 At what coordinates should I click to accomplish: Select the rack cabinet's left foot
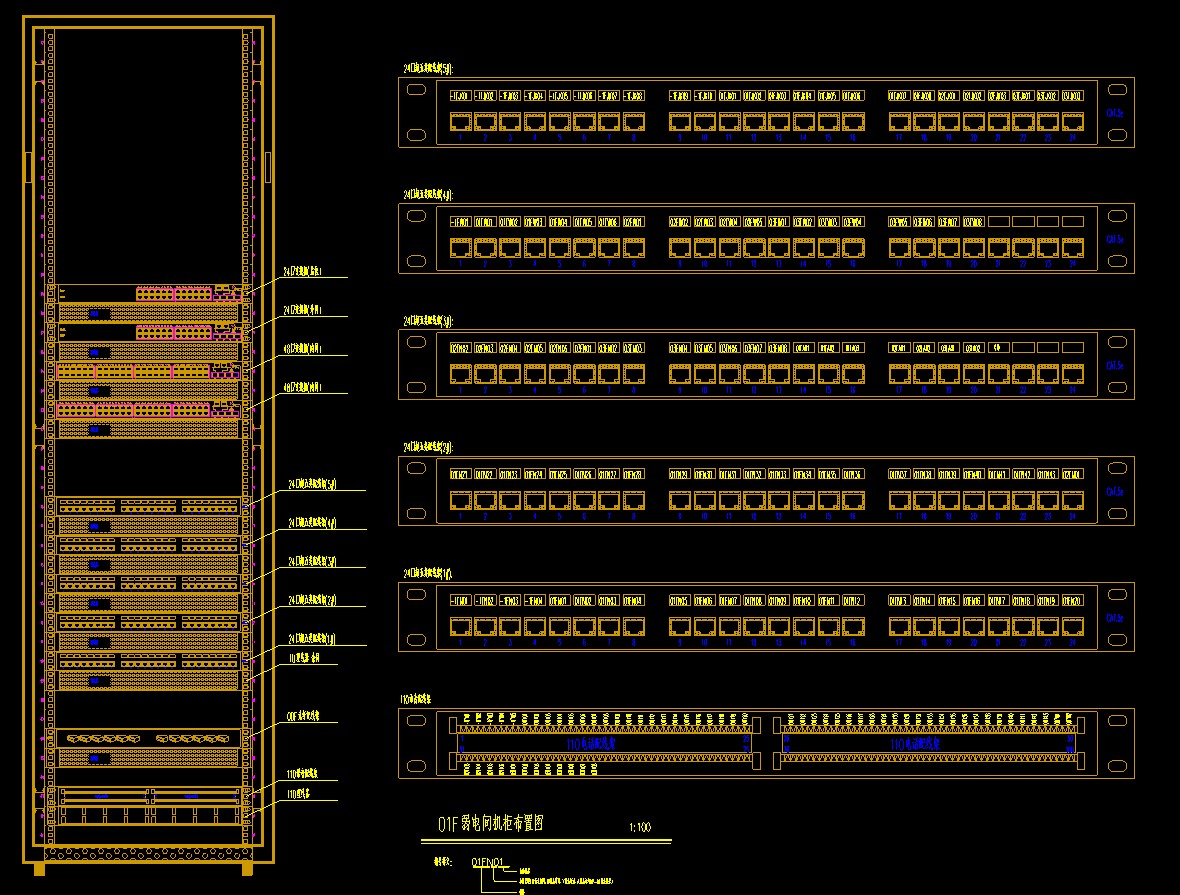[x=40, y=868]
